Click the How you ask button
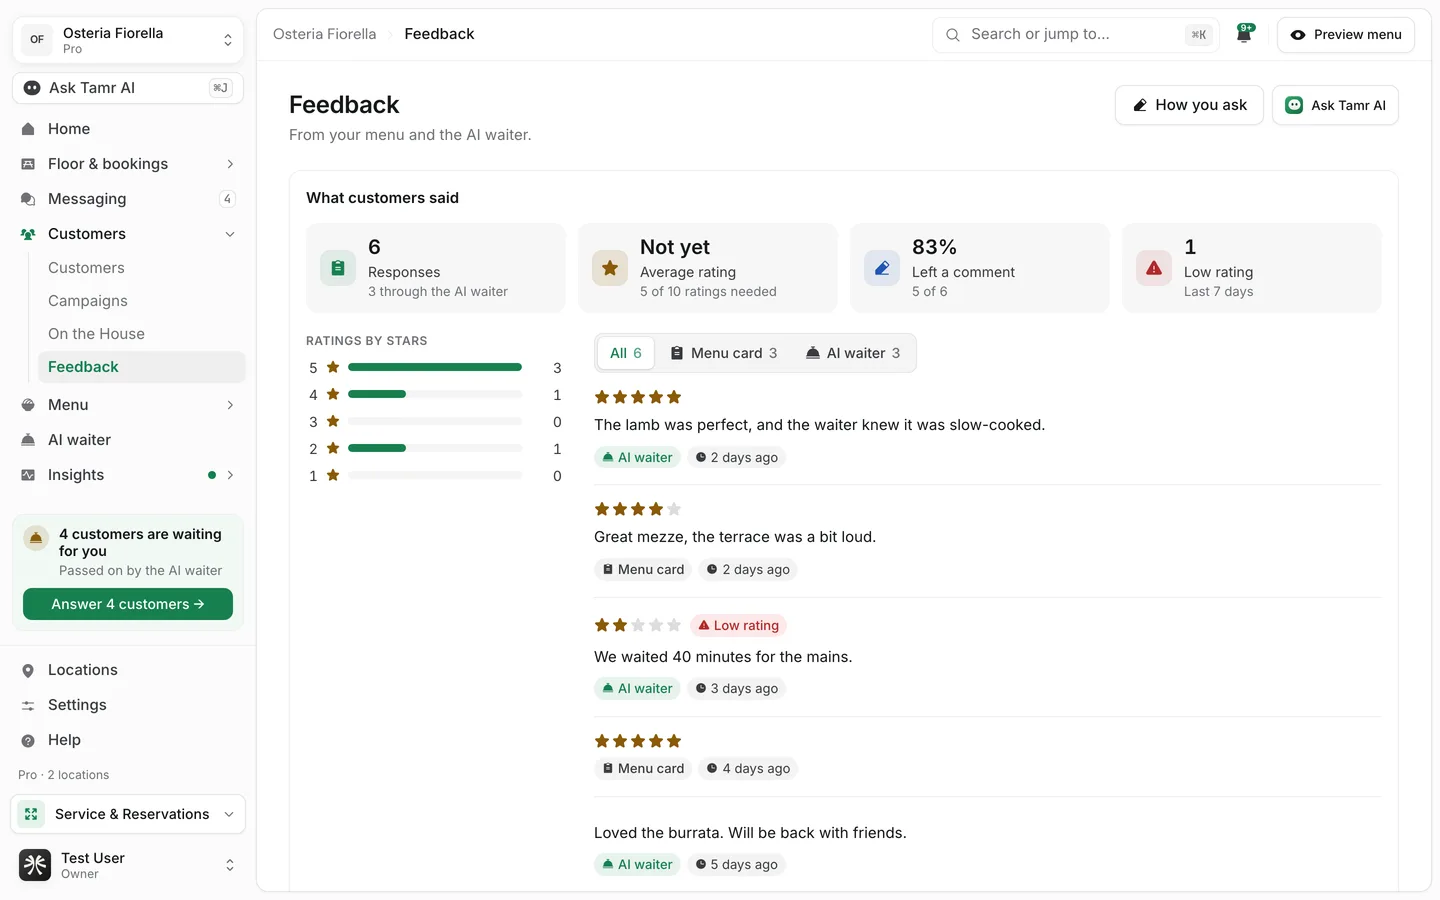The height and width of the screenshot is (900, 1440). pos(1189,105)
